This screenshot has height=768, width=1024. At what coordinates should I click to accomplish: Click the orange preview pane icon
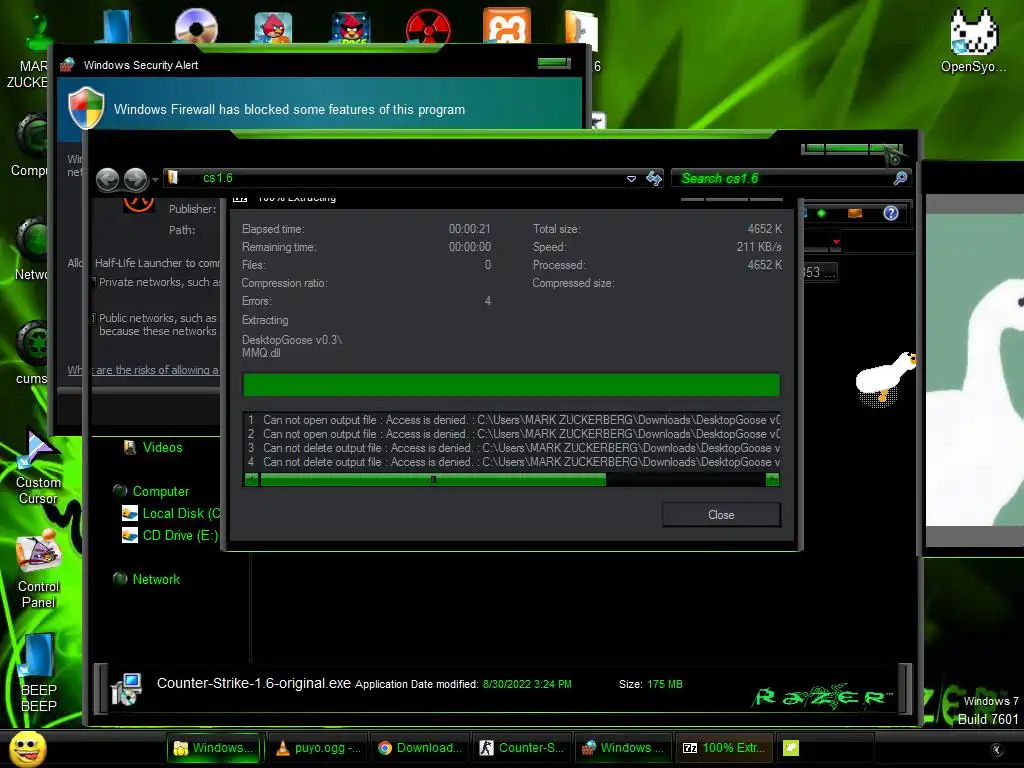coord(855,214)
